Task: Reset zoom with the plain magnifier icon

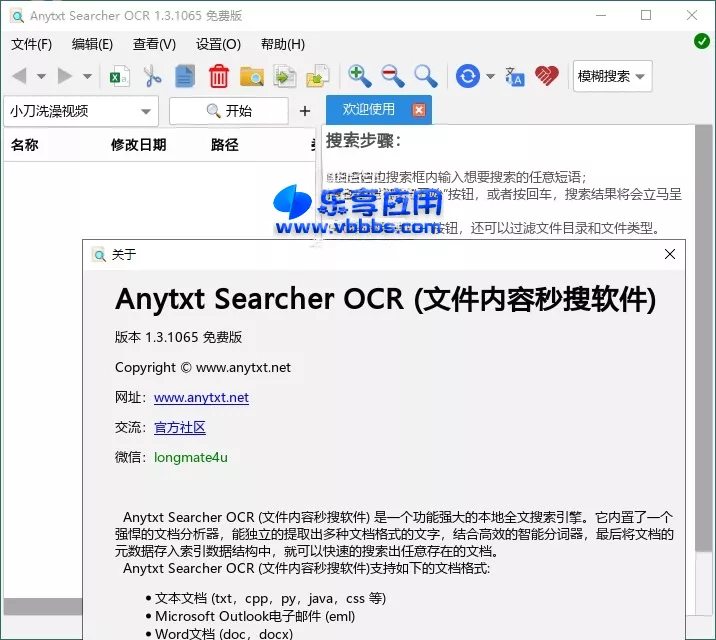Action: [426, 76]
